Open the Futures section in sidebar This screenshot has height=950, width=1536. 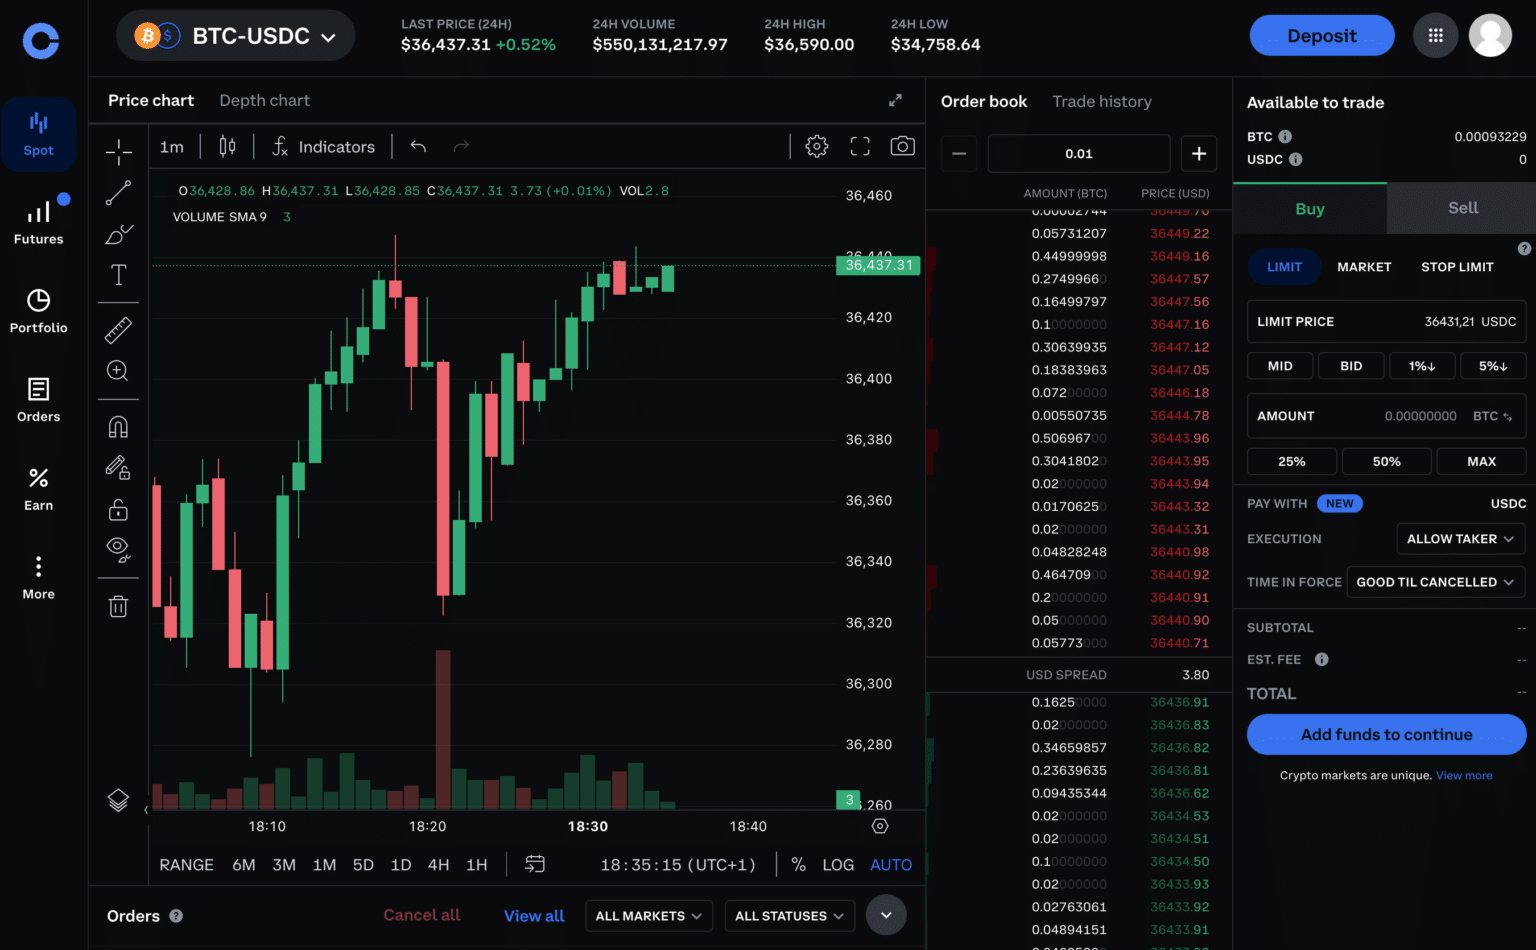(38, 223)
